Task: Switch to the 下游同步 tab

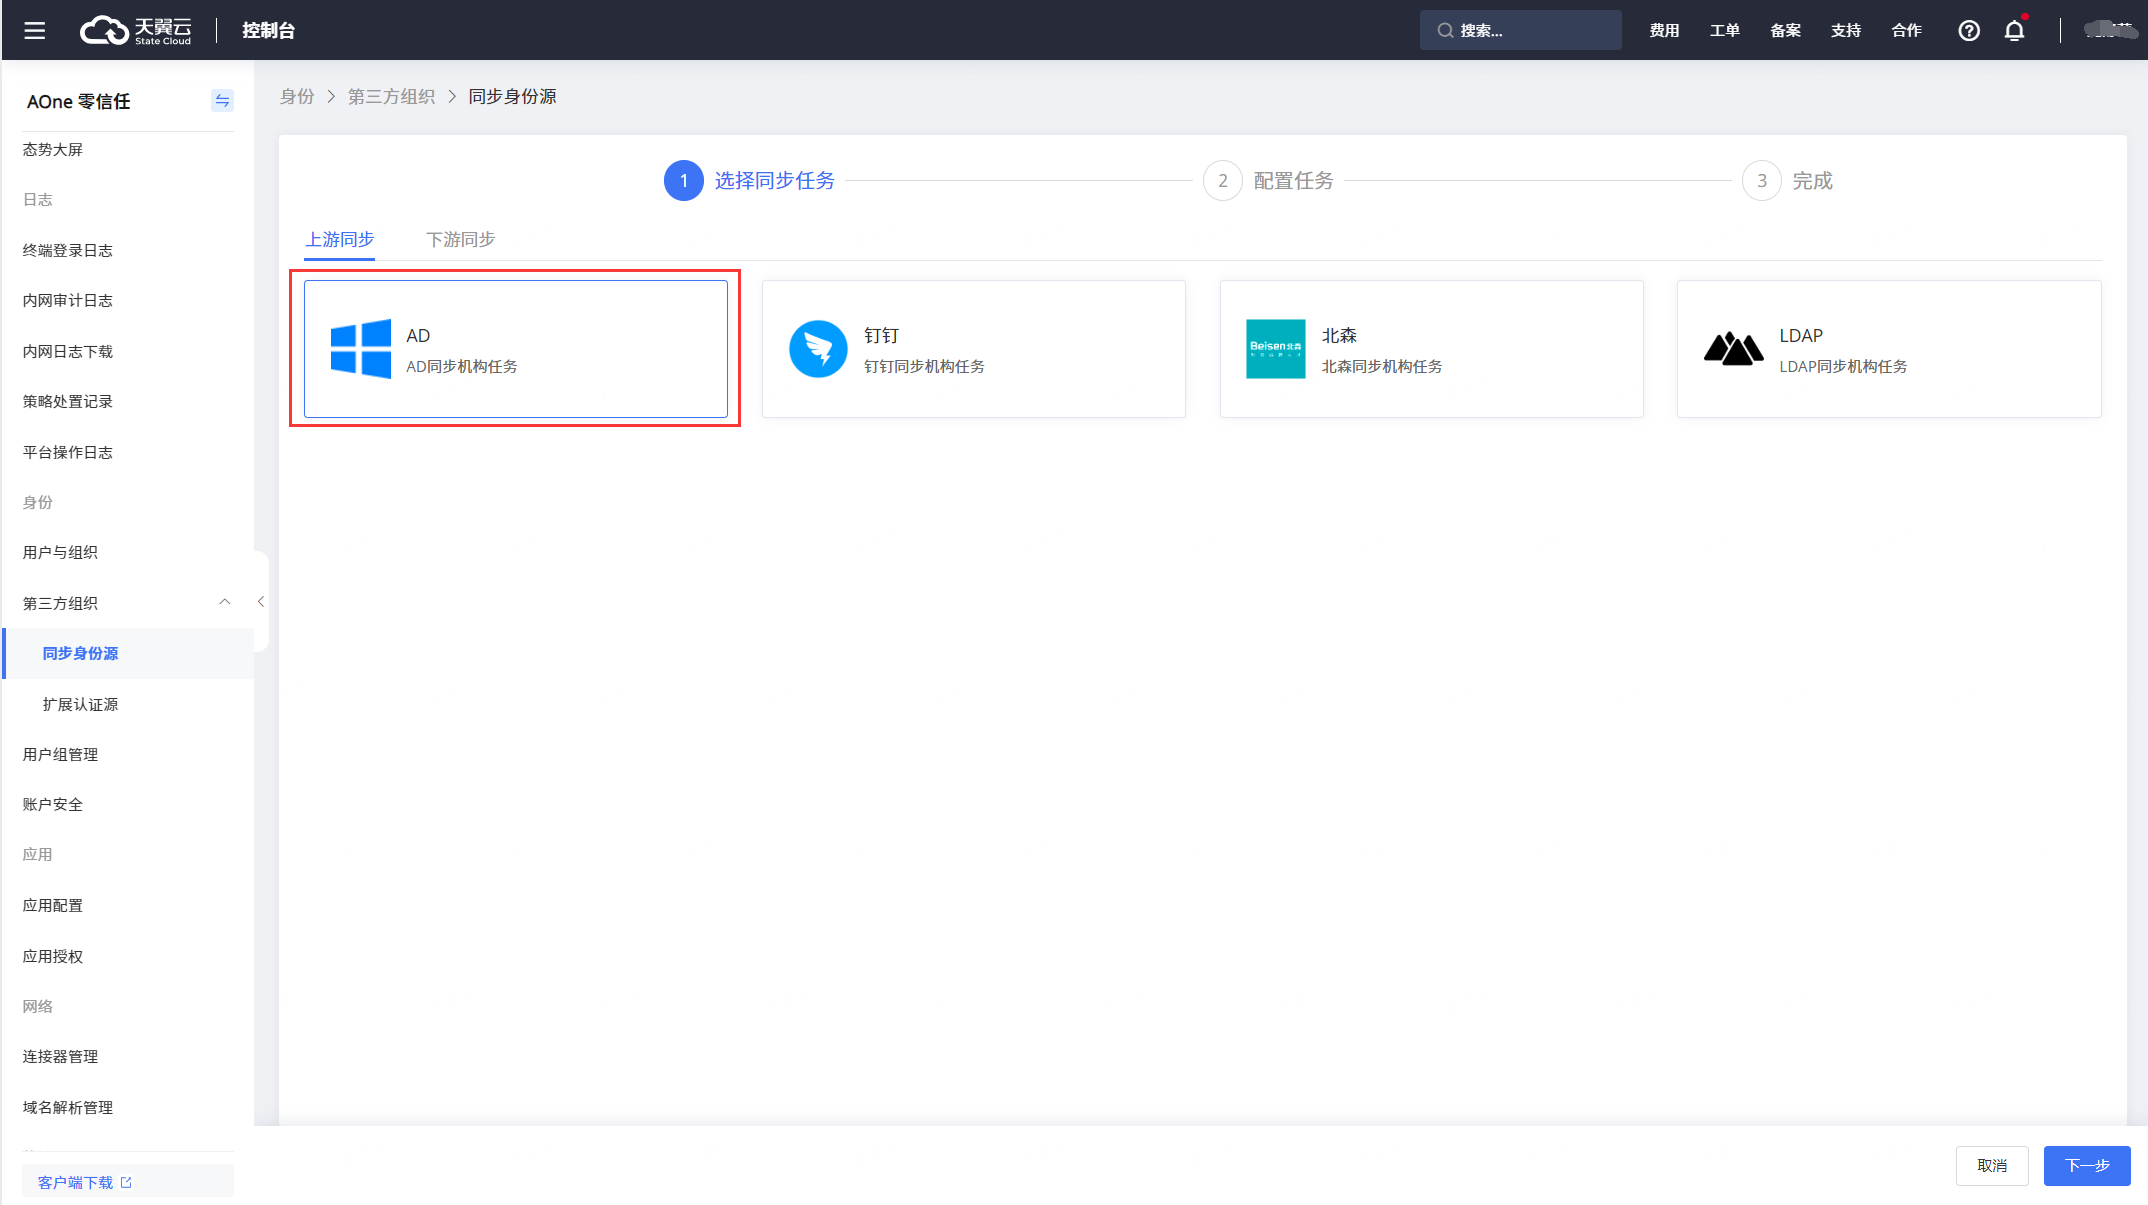Action: (x=460, y=240)
